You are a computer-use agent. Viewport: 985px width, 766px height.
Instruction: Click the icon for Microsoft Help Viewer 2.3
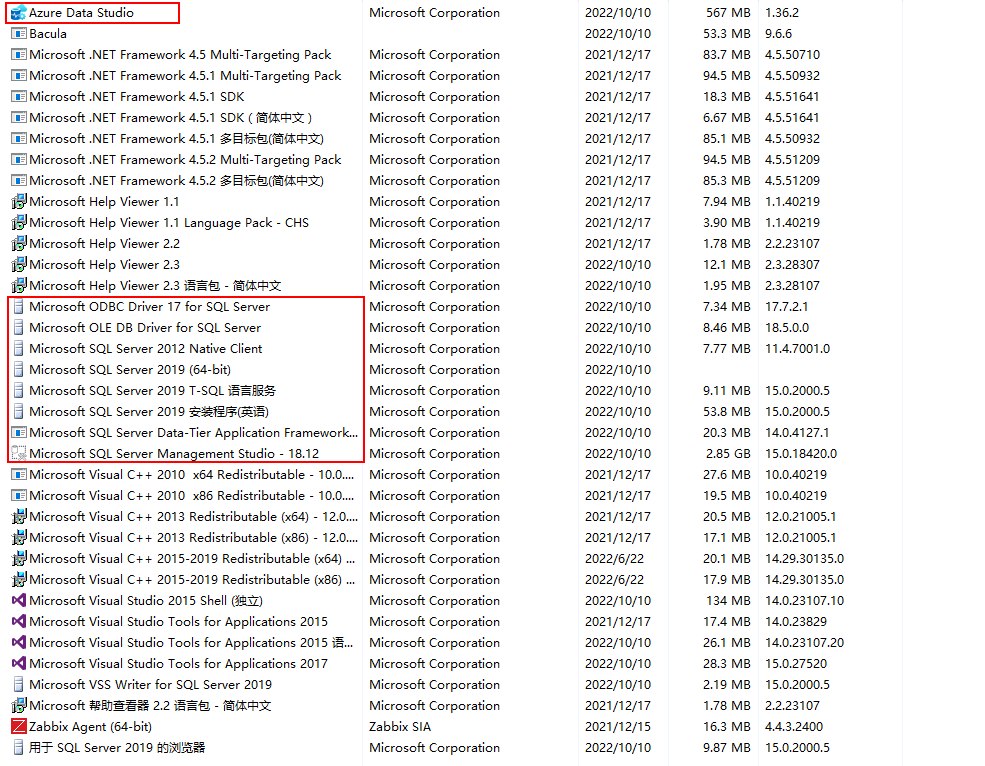click(x=19, y=265)
